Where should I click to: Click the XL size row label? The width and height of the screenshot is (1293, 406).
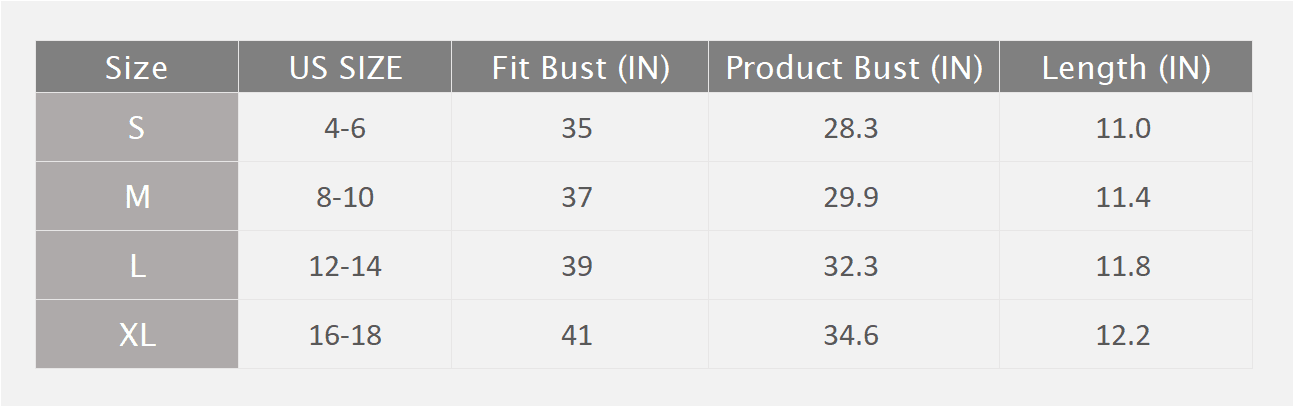pyautogui.click(x=137, y=335)
